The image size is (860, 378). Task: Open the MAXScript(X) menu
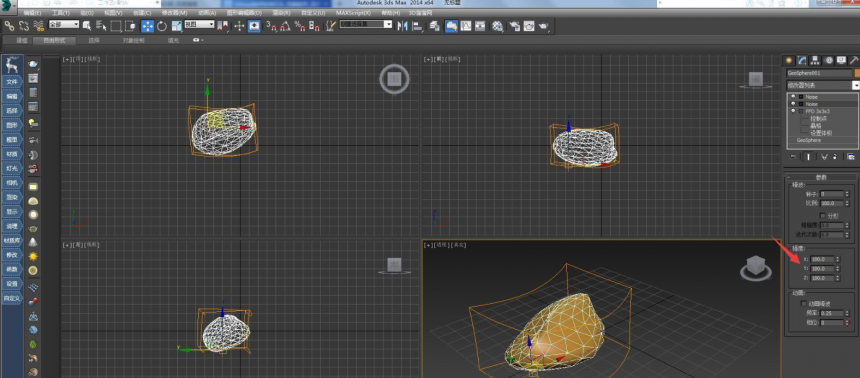[x=353, y=12]
